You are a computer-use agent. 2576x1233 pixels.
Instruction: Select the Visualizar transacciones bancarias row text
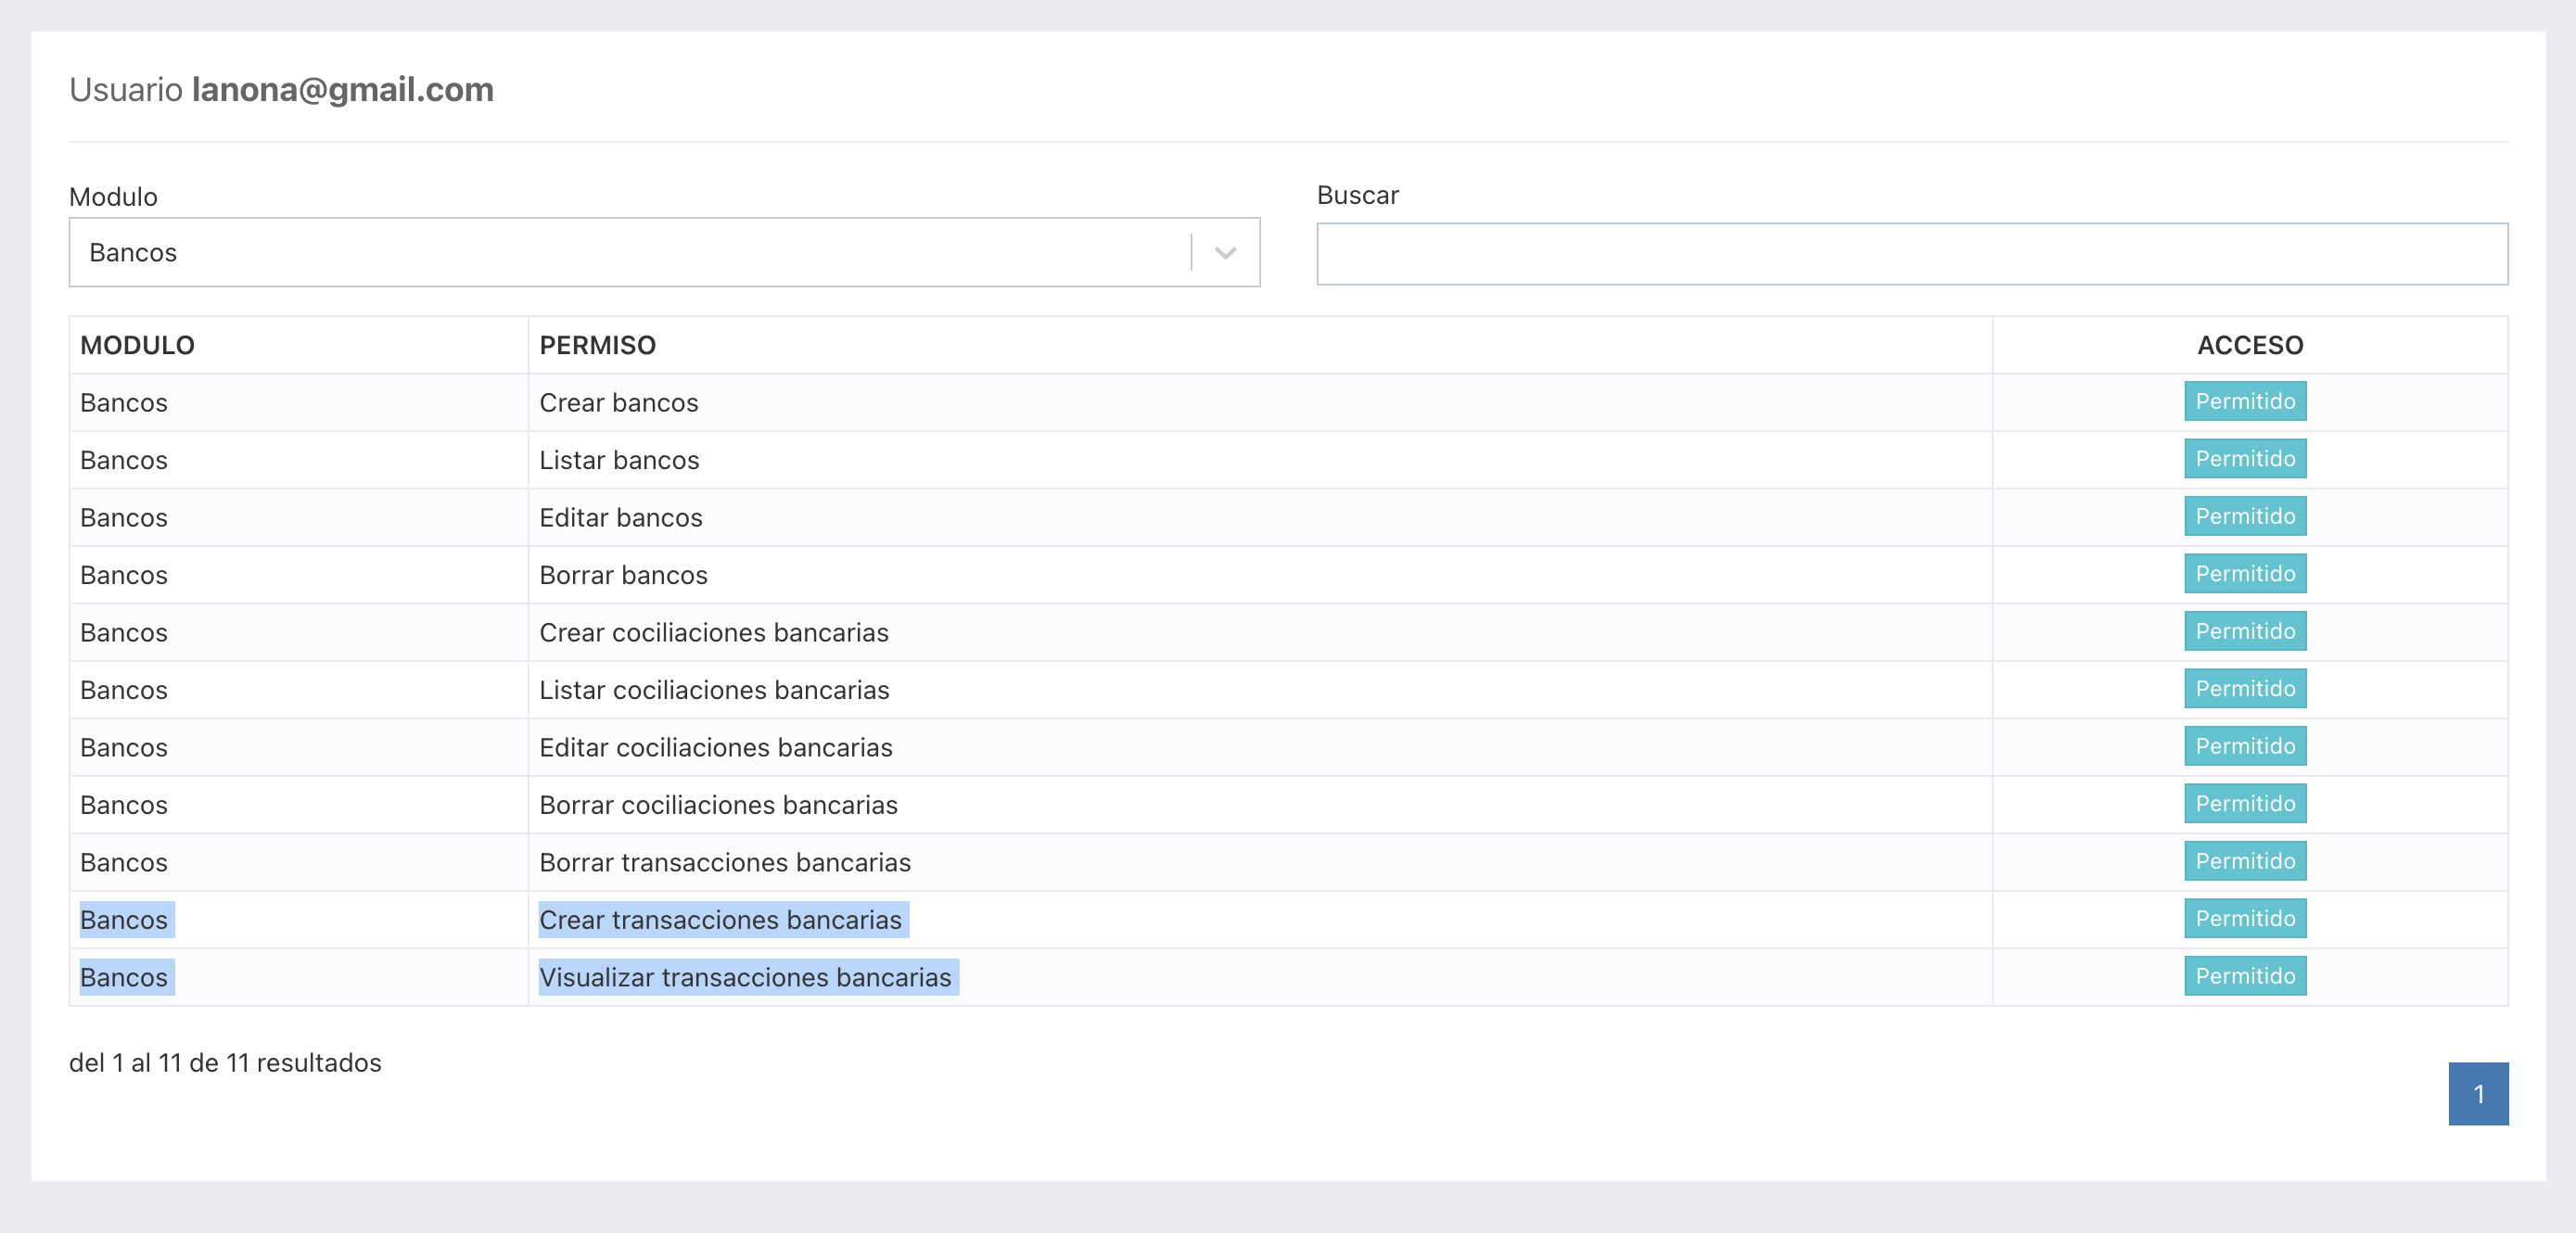(x=745, y=978)
